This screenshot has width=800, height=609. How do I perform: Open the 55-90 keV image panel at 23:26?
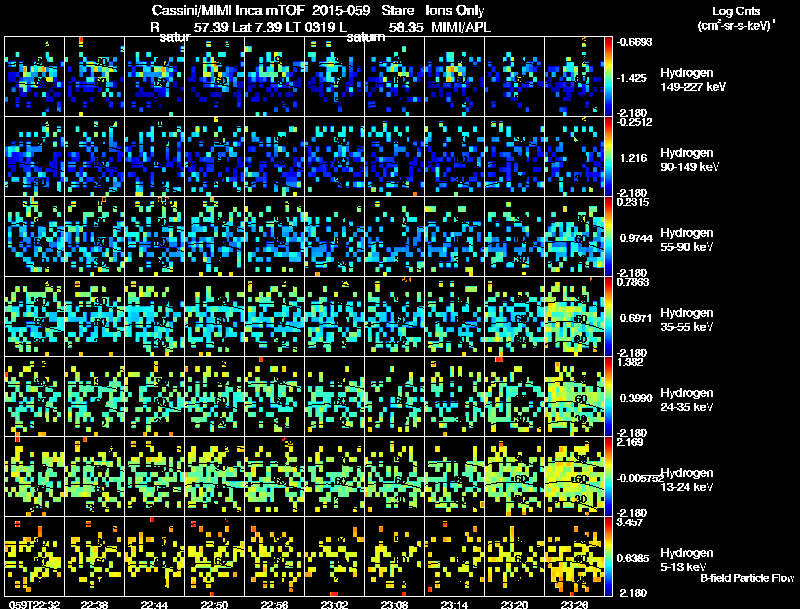[574, 237]
